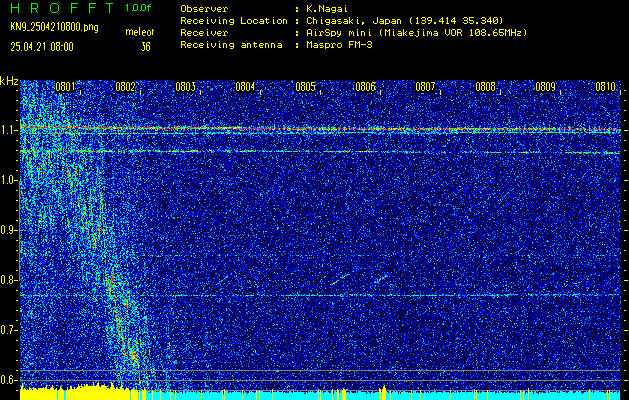The height and width of the screenshot is (400, 629).
Task: Click the Receiving antenna field label
Action: (x=231, y=45)
